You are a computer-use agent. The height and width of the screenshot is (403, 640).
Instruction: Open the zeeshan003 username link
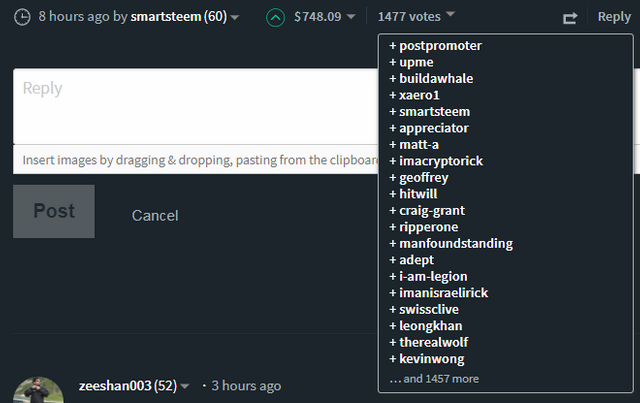(x=115, y=386)
